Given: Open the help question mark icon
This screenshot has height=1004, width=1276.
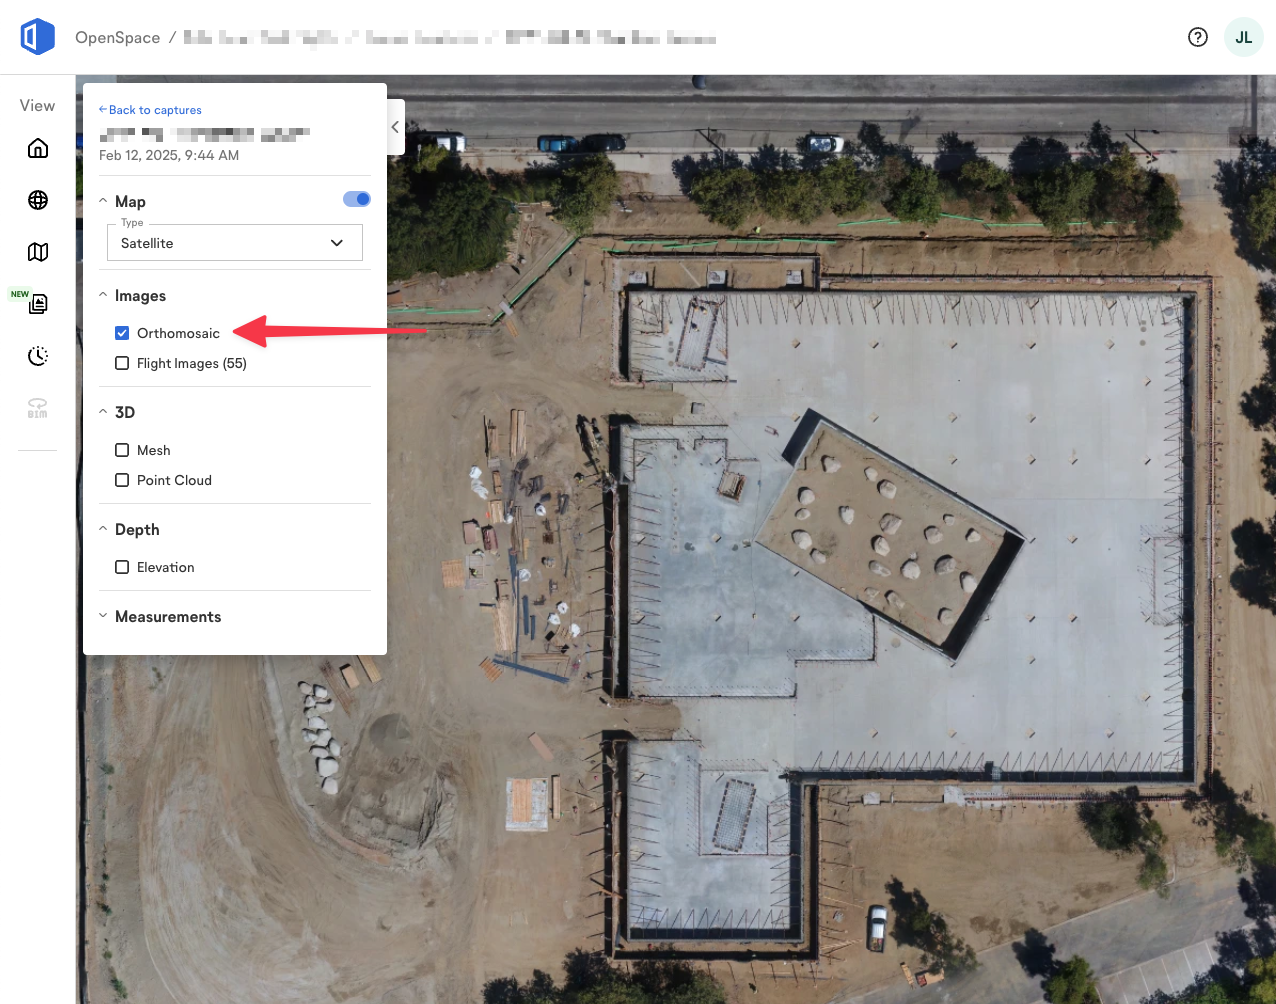Looking at the screenshot, I should pyautogui.click(x=1197, y=37).
